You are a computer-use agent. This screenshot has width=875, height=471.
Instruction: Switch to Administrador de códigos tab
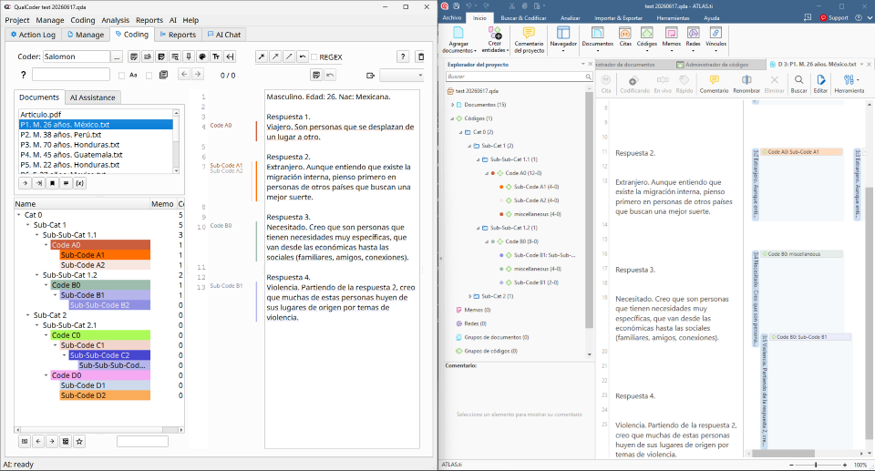(x=717, y=64)
